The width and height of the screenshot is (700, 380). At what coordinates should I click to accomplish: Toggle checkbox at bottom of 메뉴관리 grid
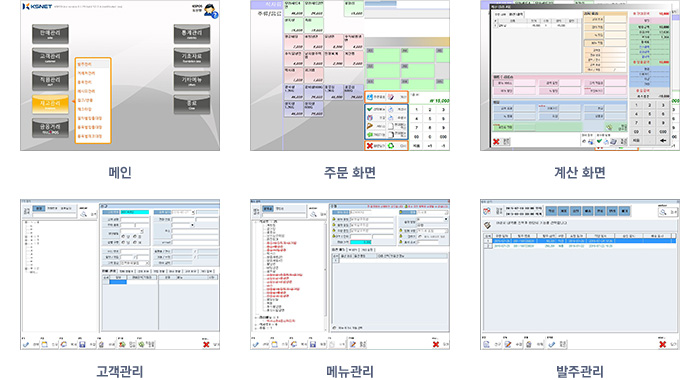335,328
